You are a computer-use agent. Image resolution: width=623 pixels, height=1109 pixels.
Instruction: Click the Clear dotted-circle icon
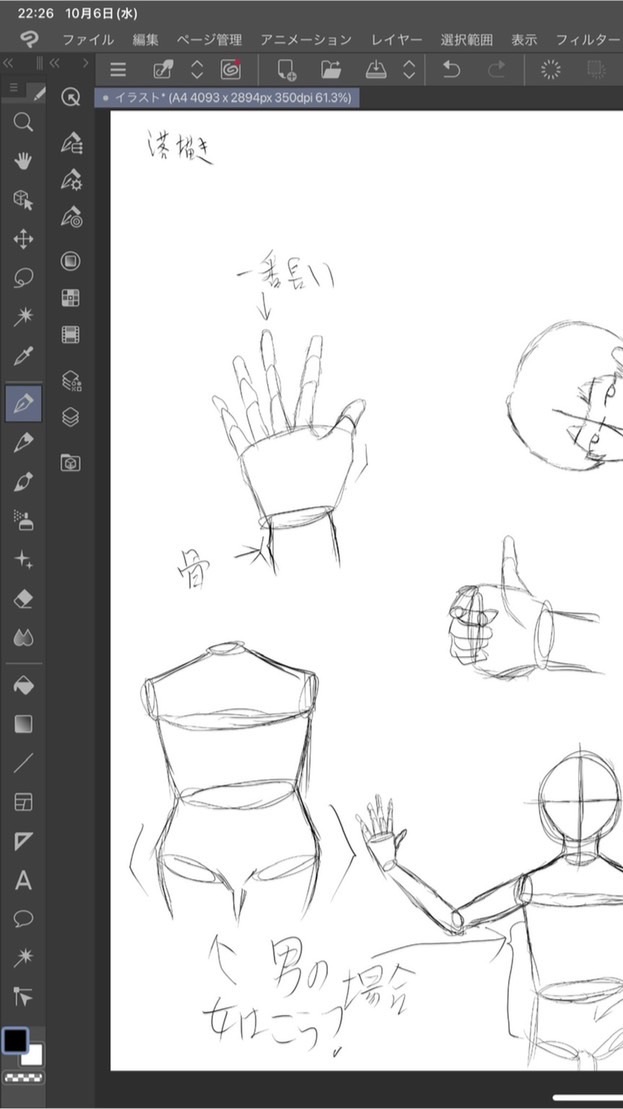(550, 69)
